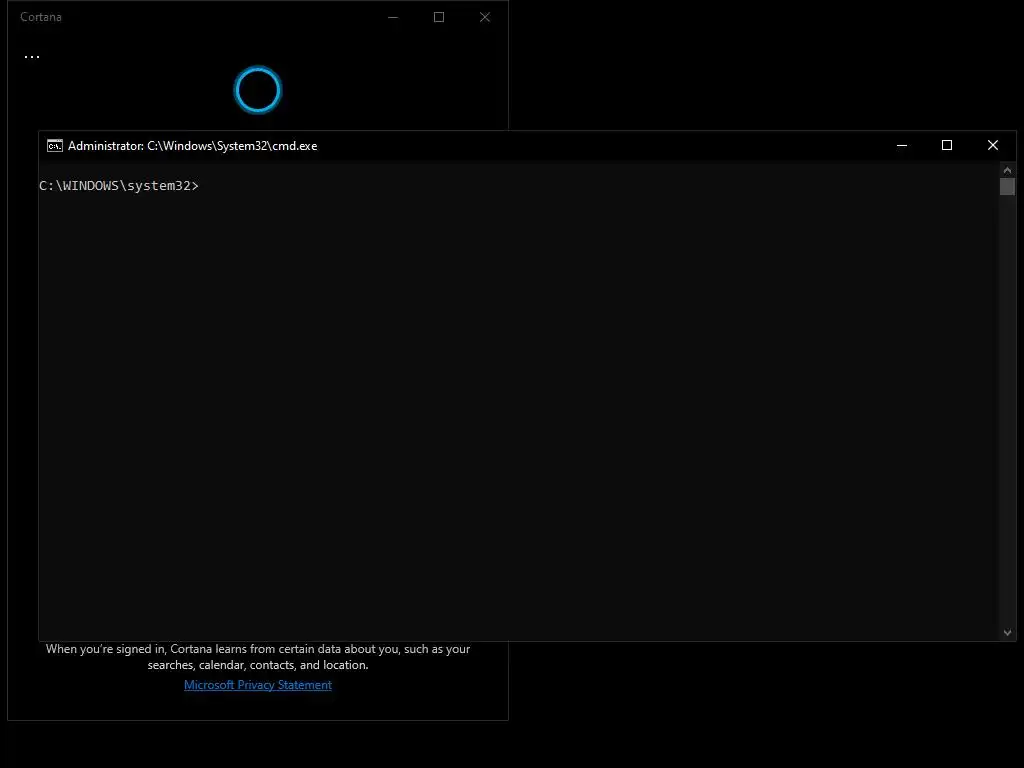Maximize the Administrator cmd.exe window
This screenshot has height=768, width=1024.
[947, 146]
